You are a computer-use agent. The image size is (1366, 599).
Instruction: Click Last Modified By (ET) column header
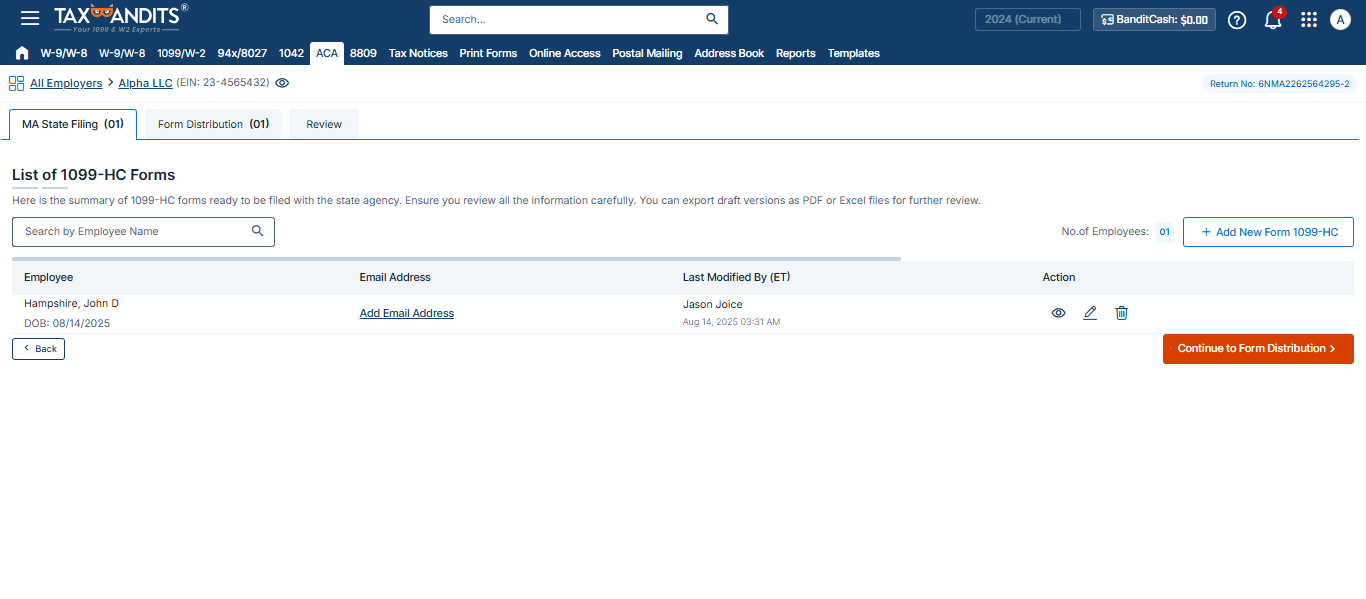(x=736, y=277)
